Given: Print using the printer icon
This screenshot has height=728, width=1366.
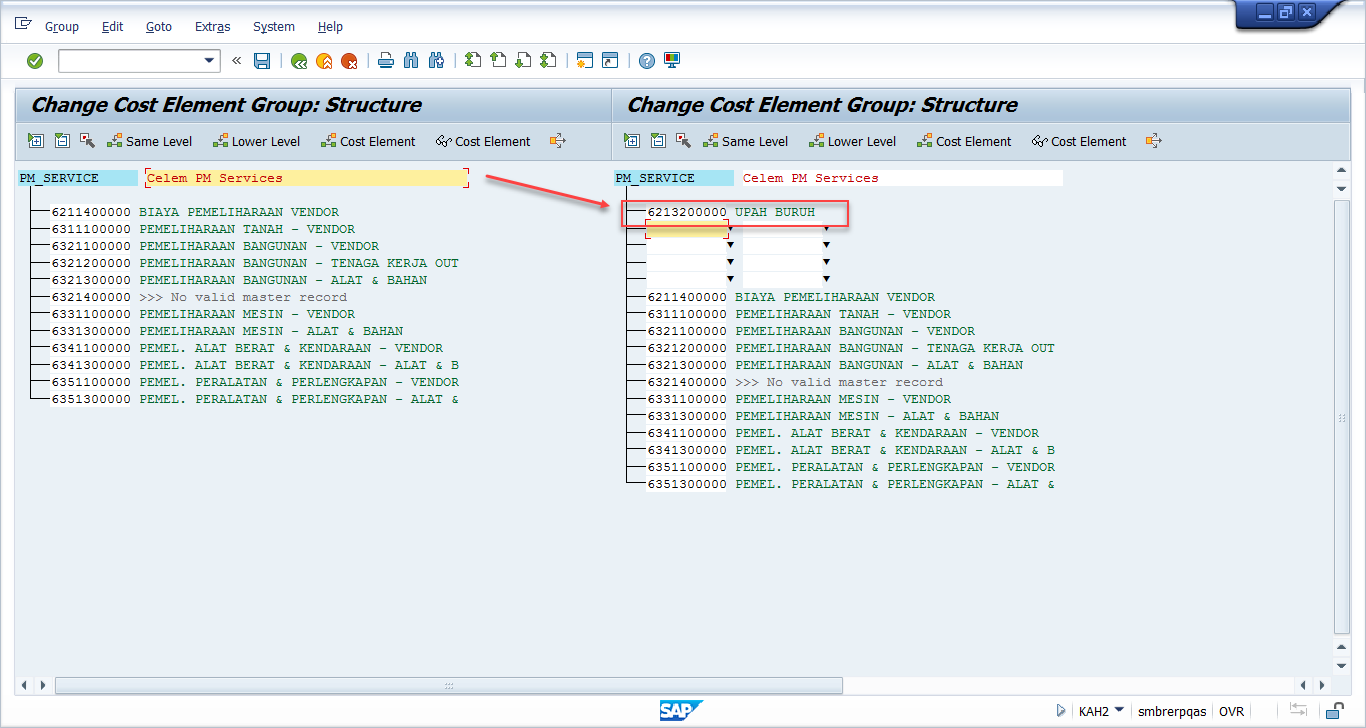Looking at the screenshot, I should coord(386,61).
